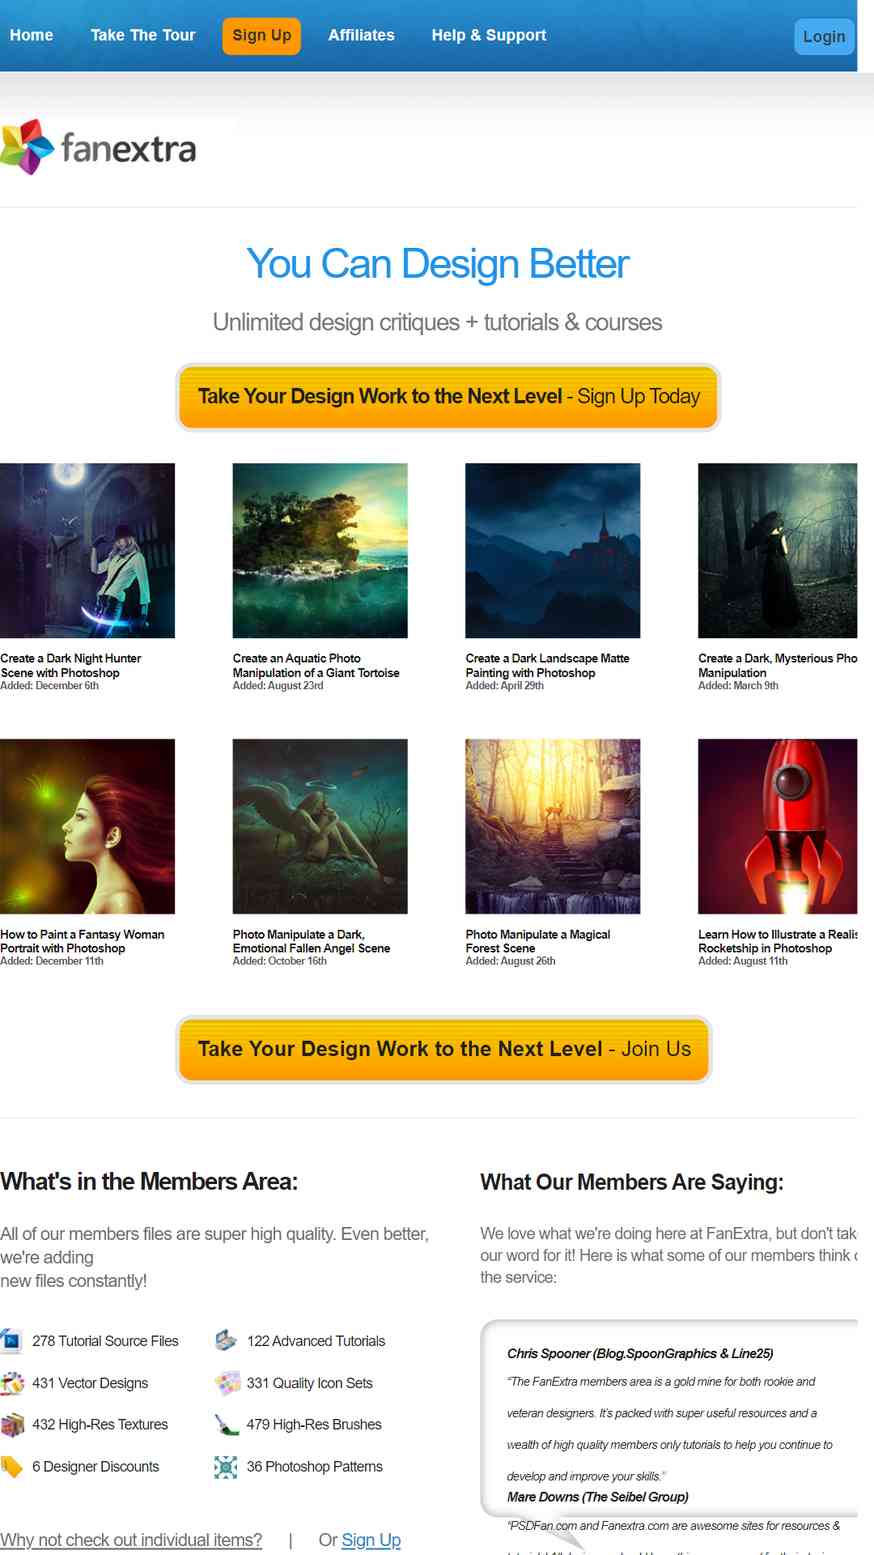Click the Login button

tap(824, 37)
